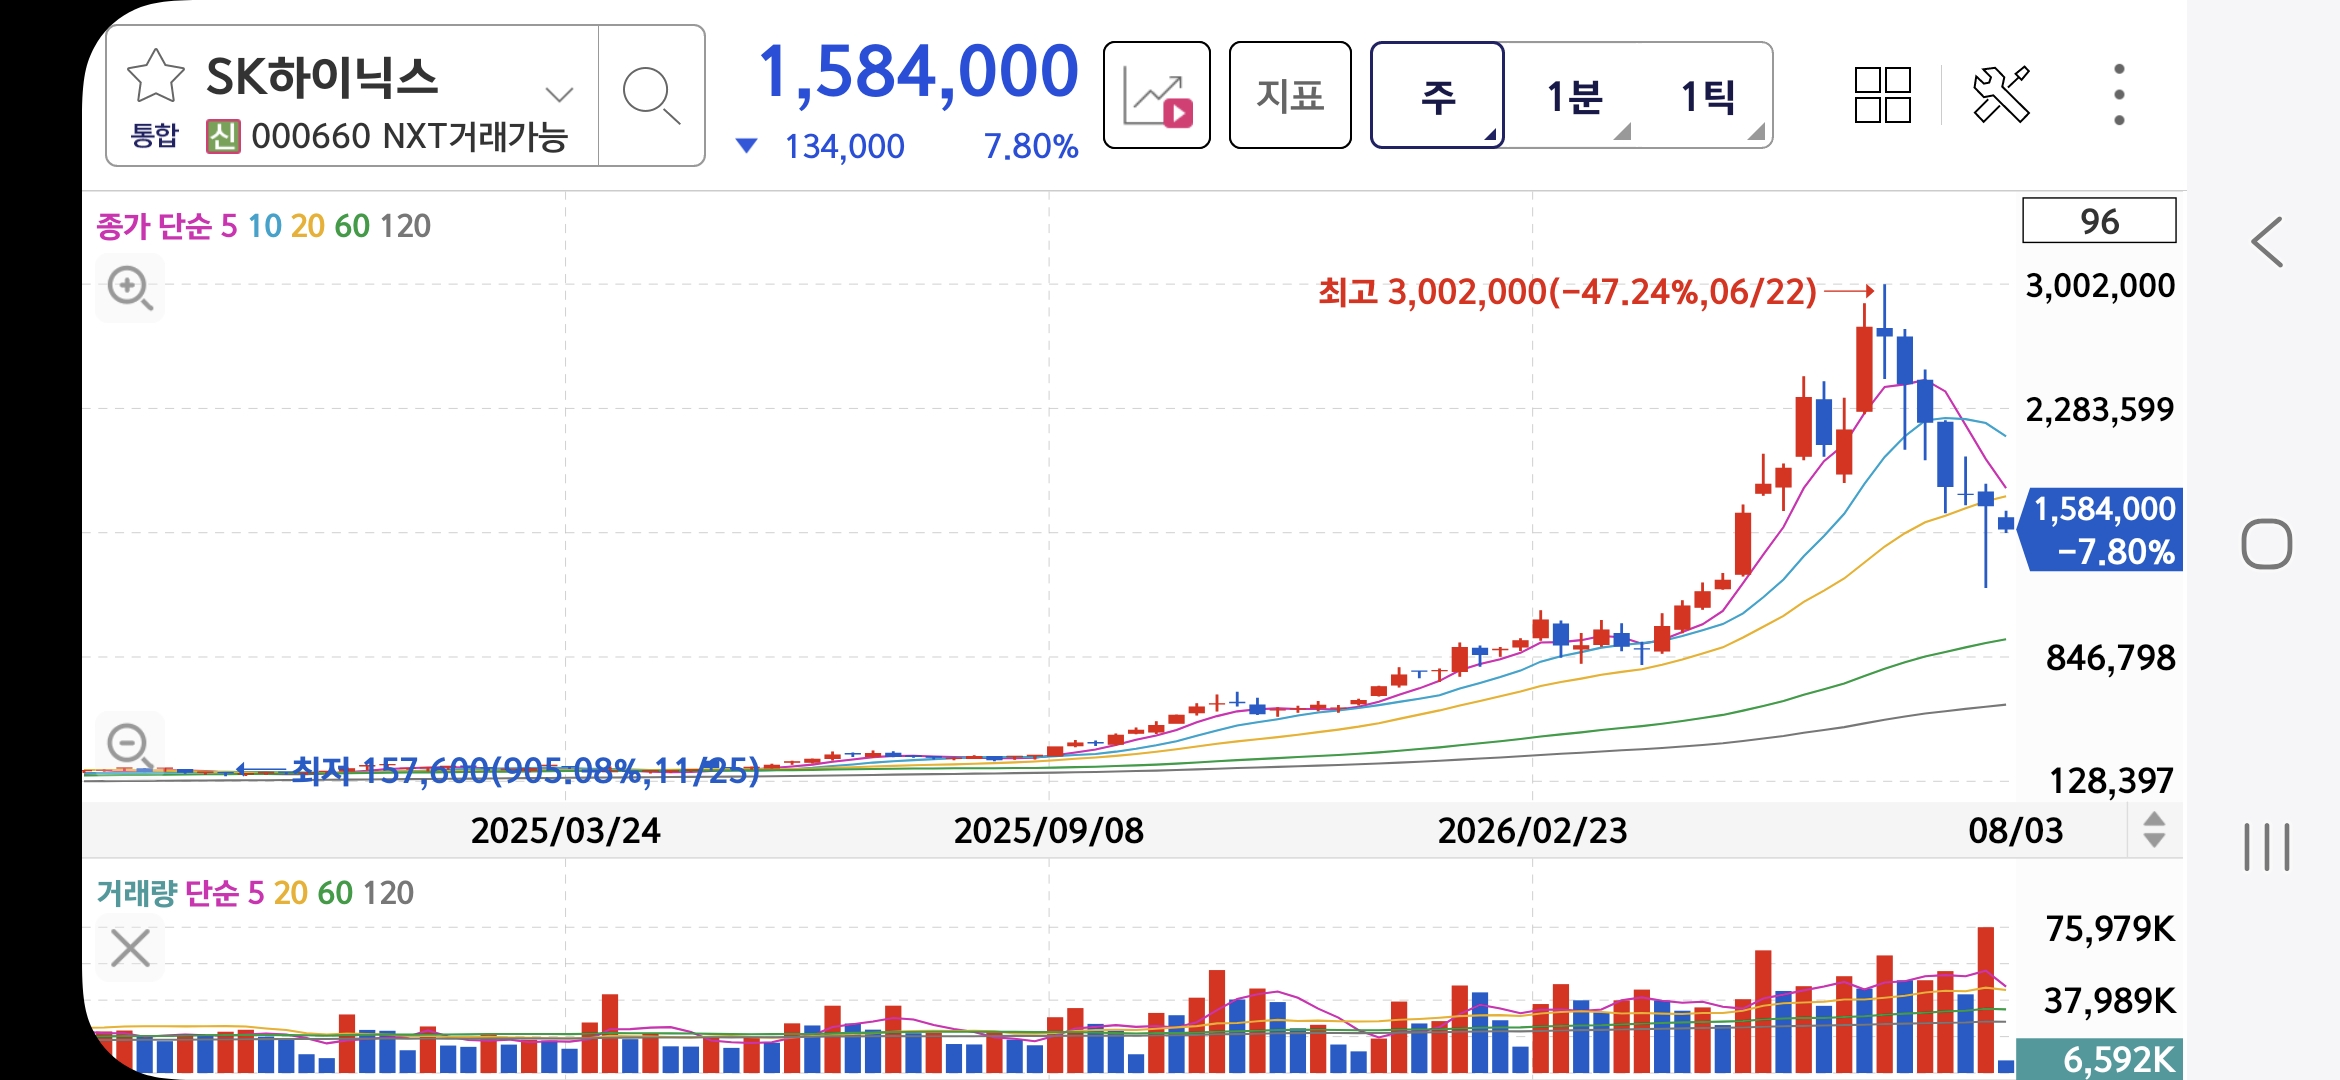
Task: Tap the Android back navigation arrow
Action: [2267, 242]
